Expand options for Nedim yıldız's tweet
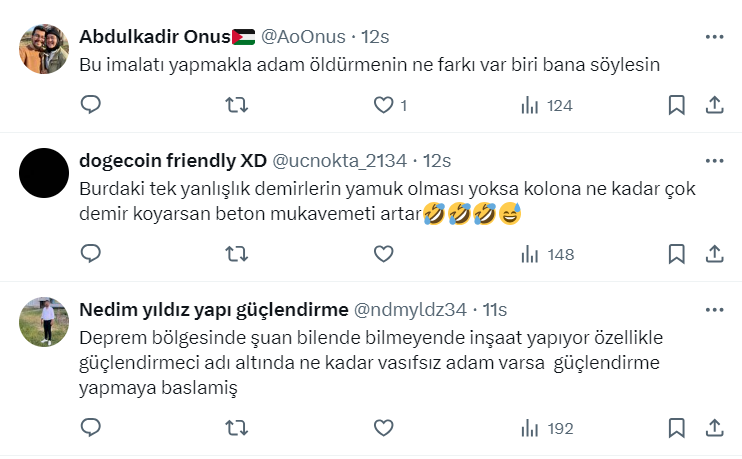 (714, 309)
